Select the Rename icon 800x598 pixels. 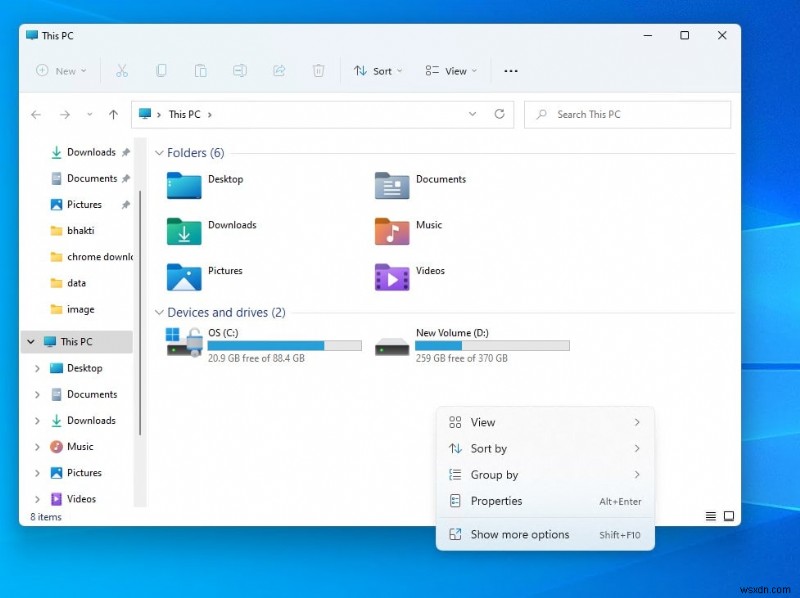coord(240,71)
